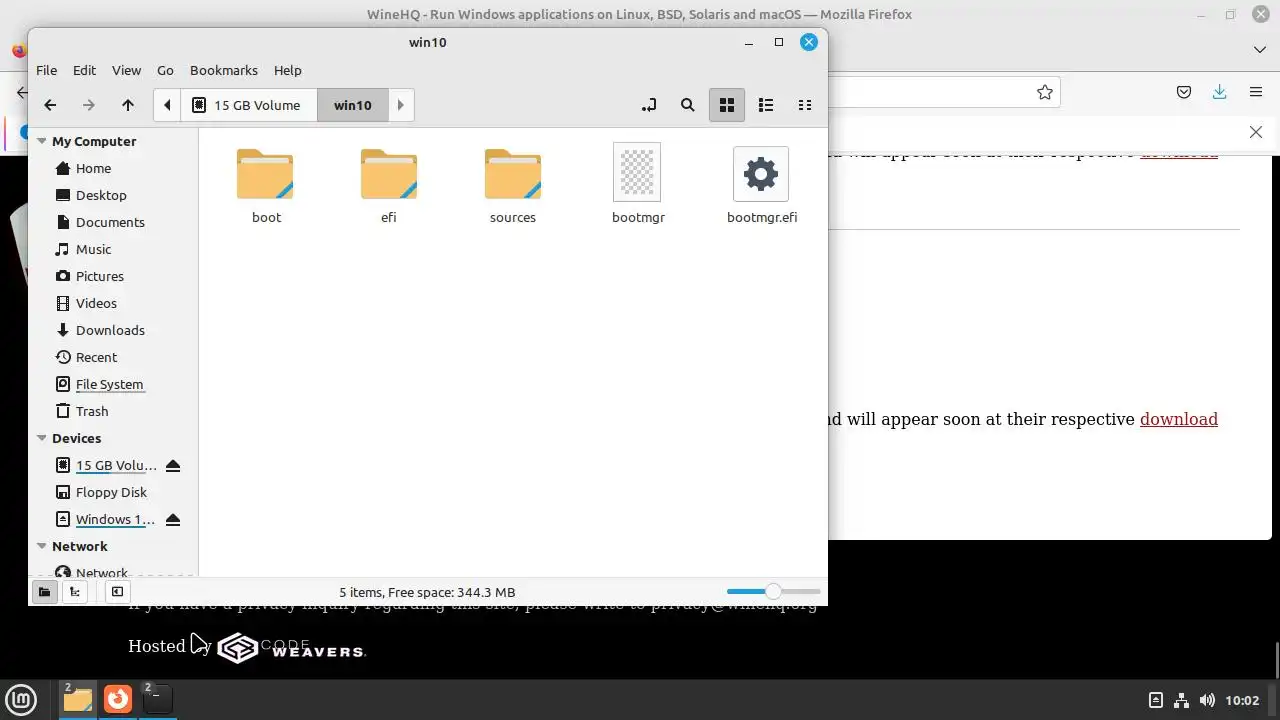Show places in the sidebar

point(44,592)
